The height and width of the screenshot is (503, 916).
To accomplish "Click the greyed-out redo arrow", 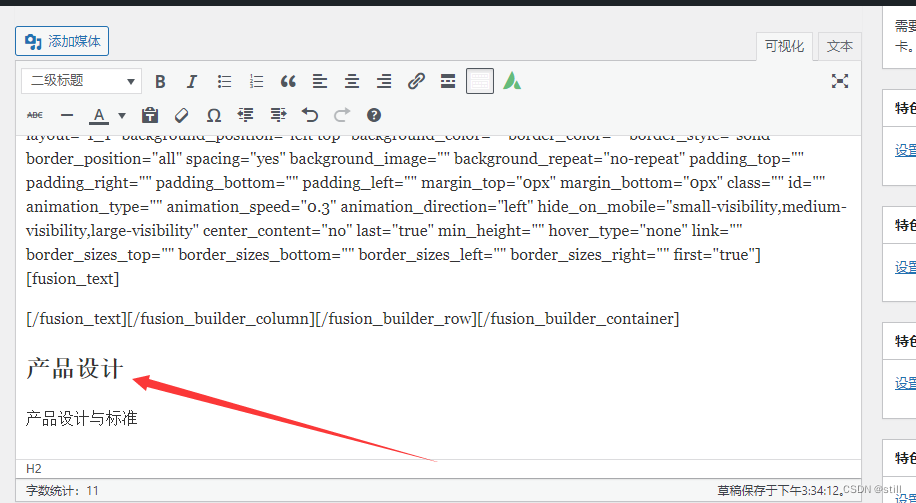I will pyautogui.click(x=342, y=115).
